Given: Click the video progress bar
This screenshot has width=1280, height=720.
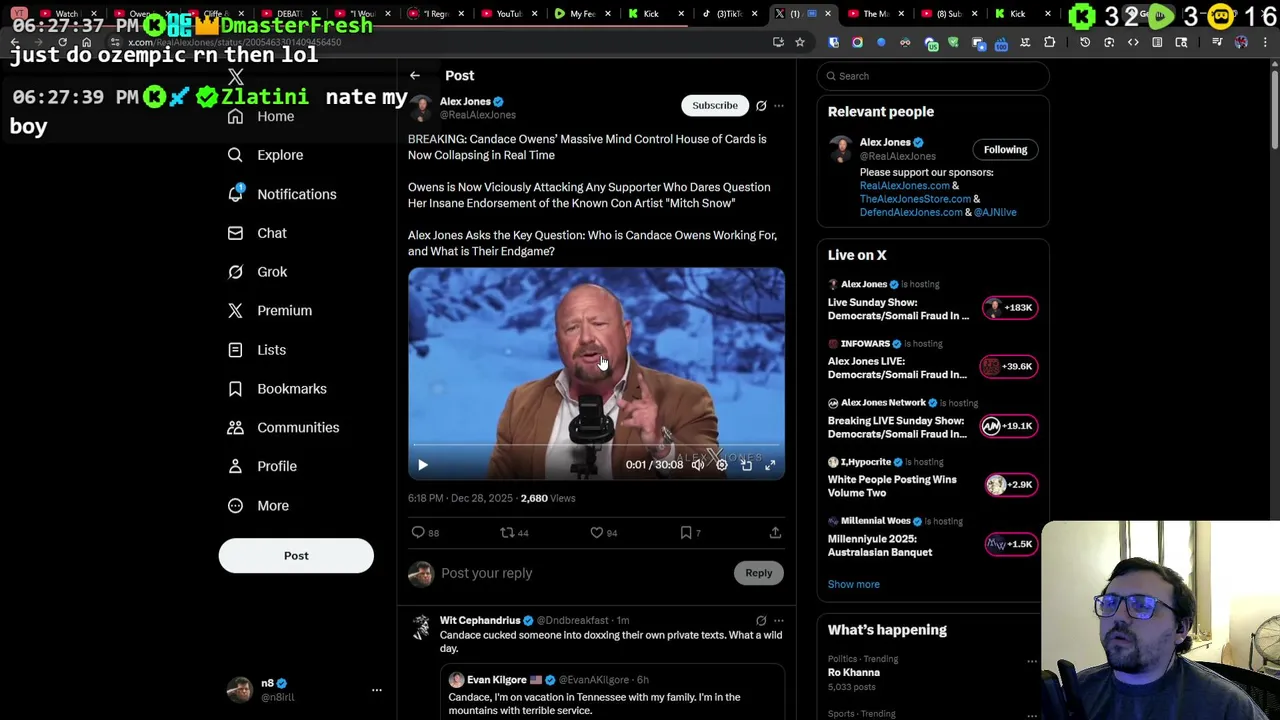Looking at the screenshot, I should [x=596, y=445].
